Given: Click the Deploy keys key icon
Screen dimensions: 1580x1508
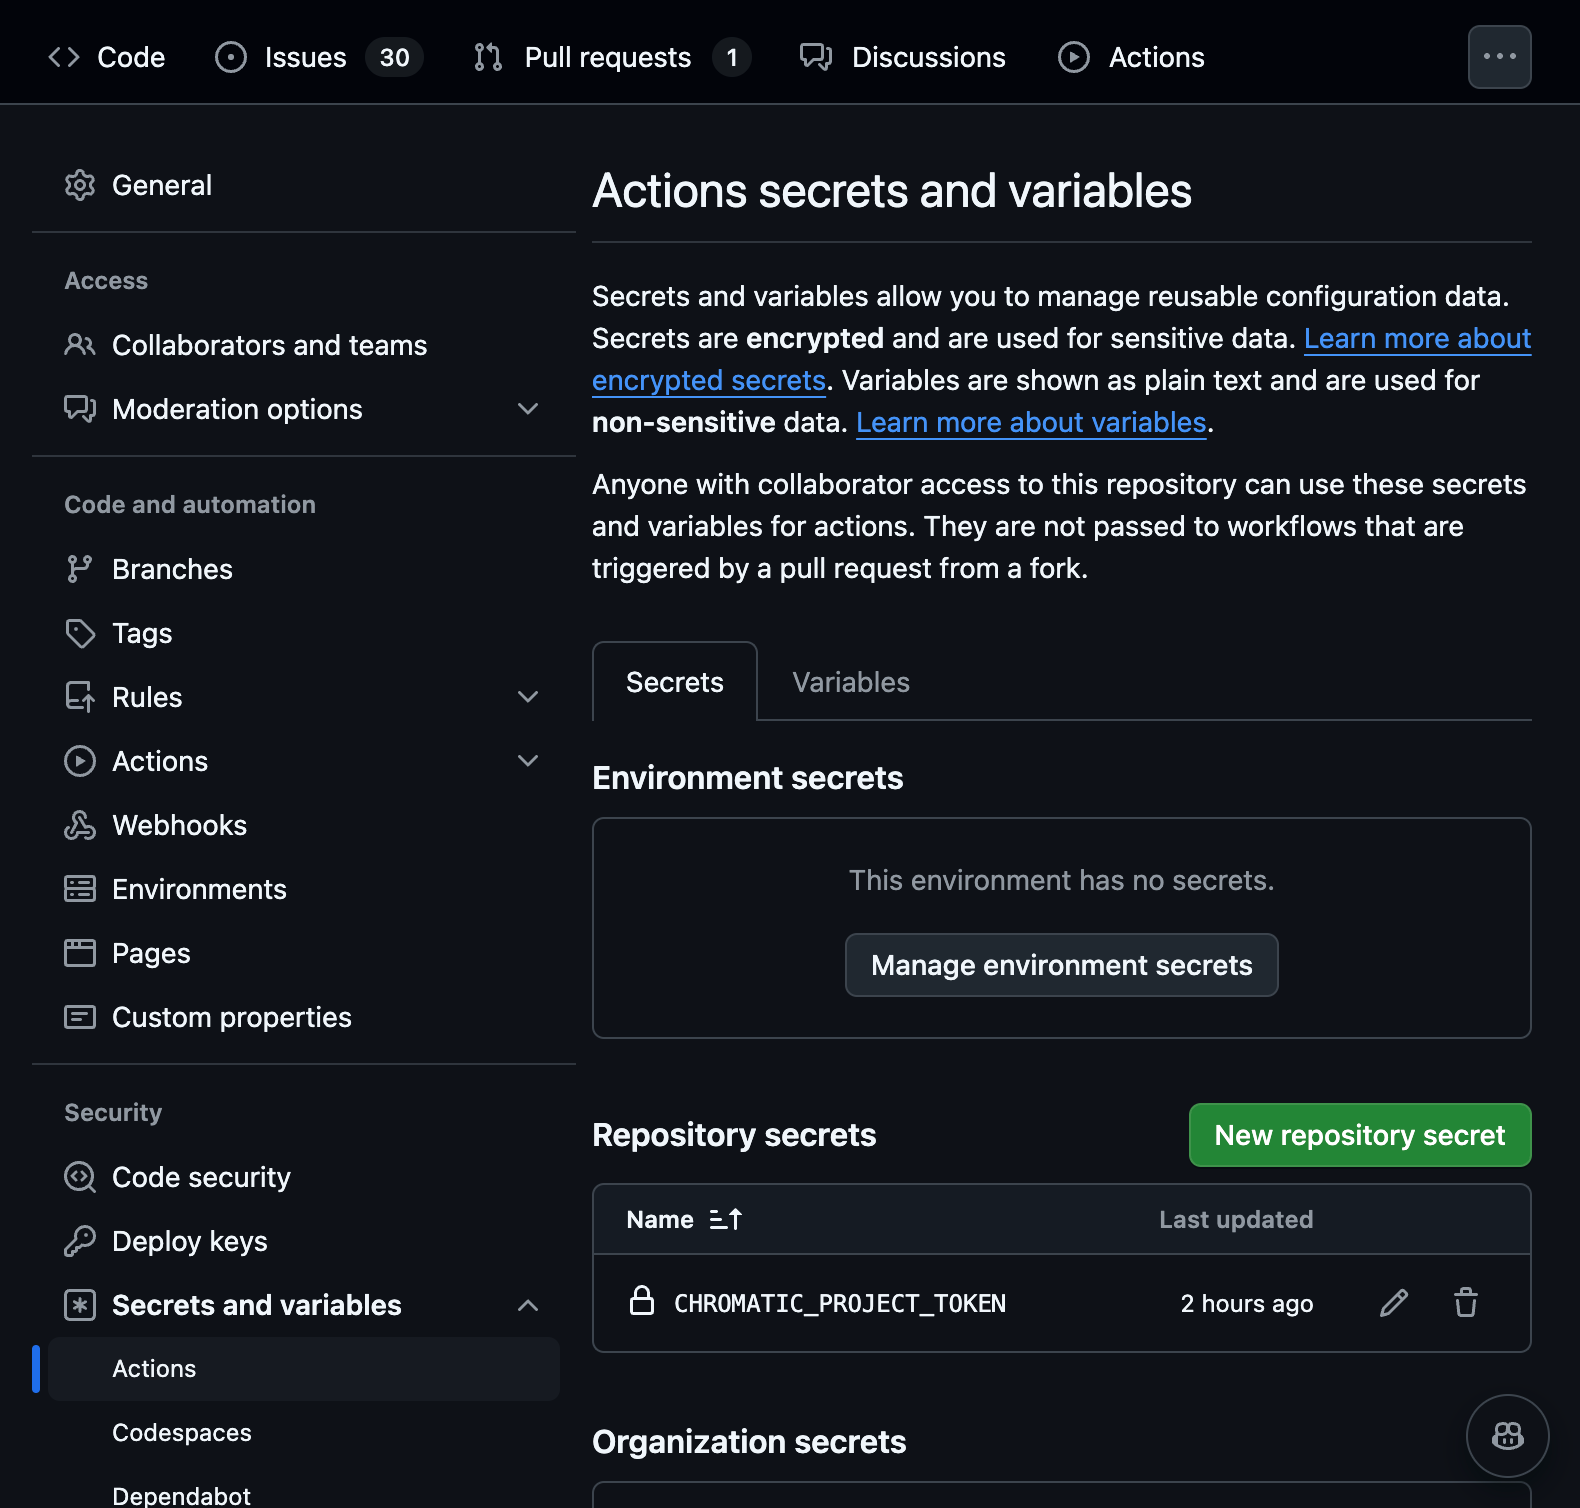Looking at the screenshot, I should point(80,1241).
